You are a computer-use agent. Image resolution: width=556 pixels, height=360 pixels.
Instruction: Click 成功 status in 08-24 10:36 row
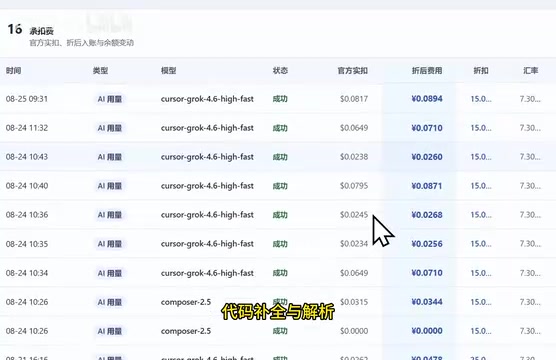pos(280,215)
